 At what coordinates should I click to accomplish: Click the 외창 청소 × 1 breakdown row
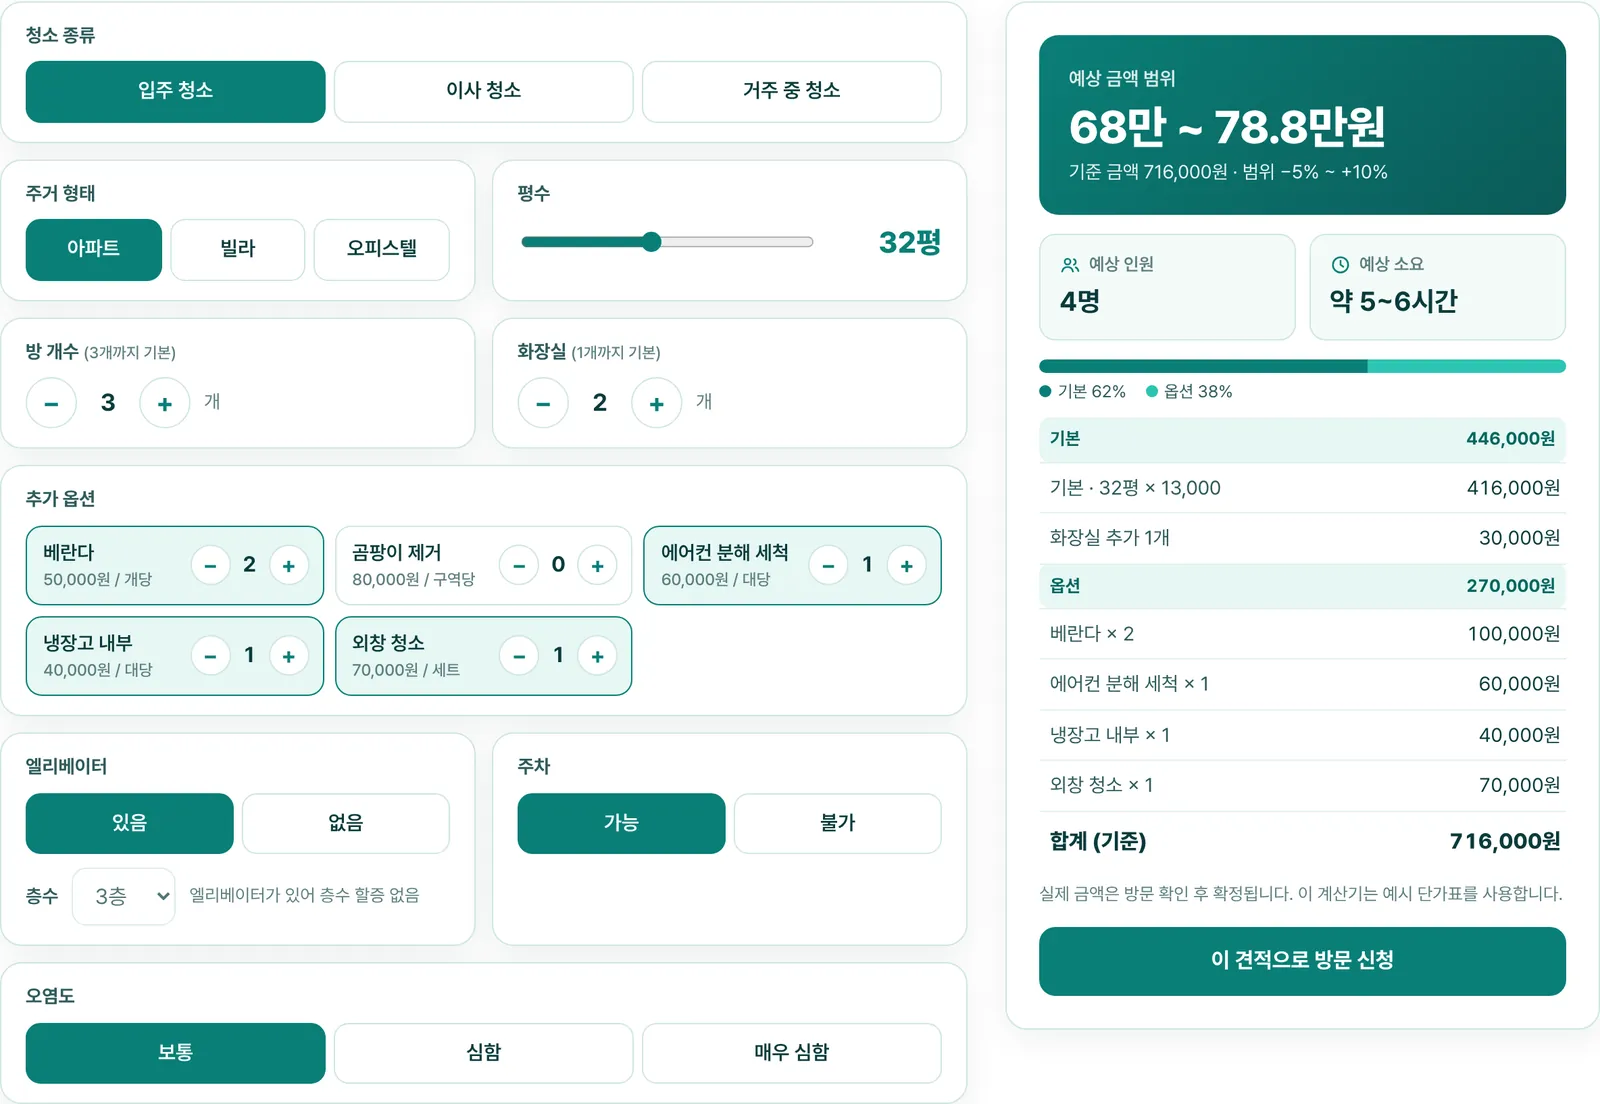tap(1302, 785)
